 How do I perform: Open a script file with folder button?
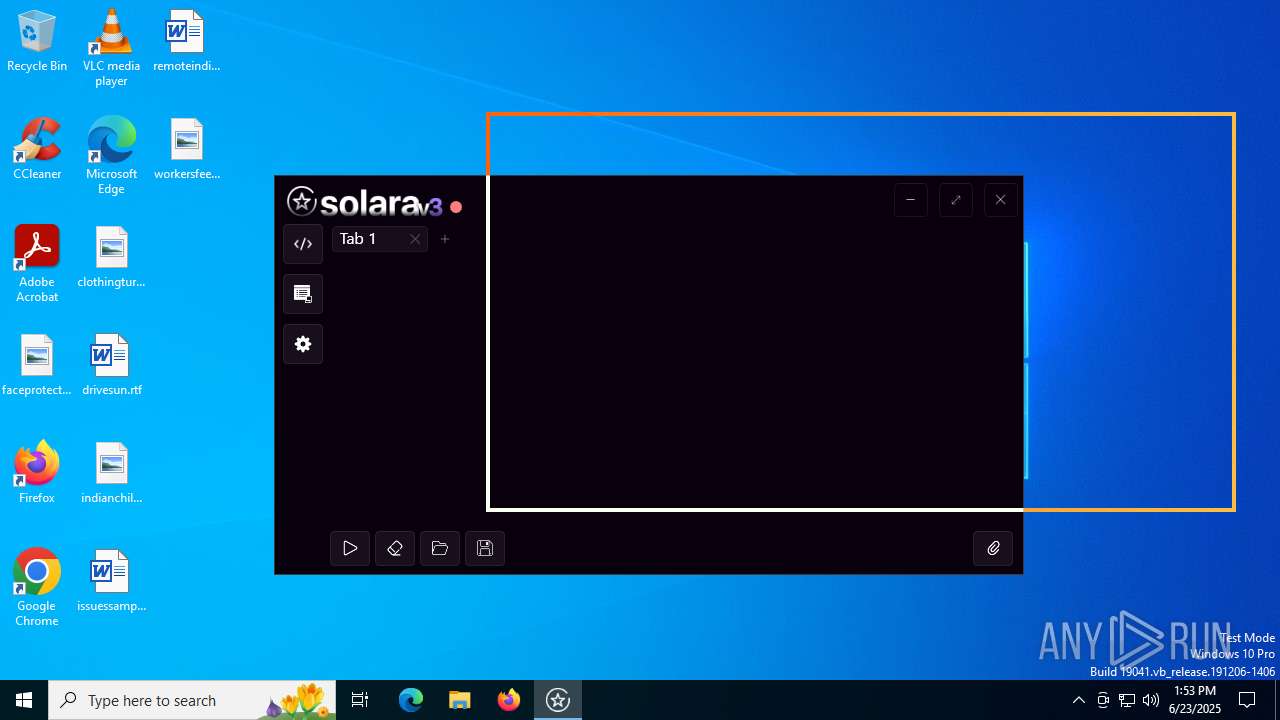click(440, 548)
